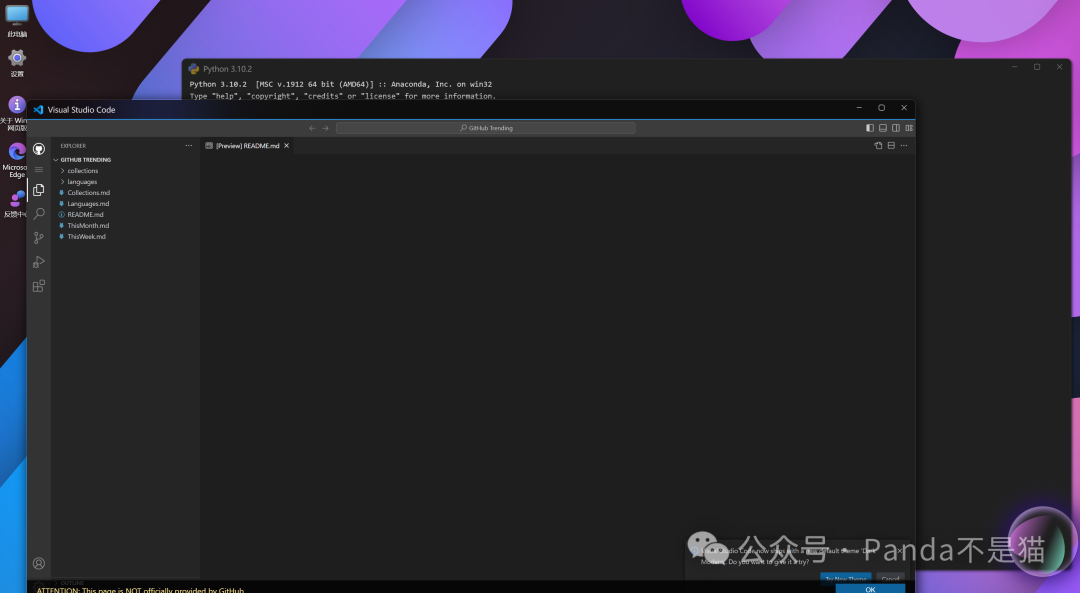Open the This PC desktop icon
Image resolution: width=1080 pixels, height=593 pixels.
[x=17, y=21]
